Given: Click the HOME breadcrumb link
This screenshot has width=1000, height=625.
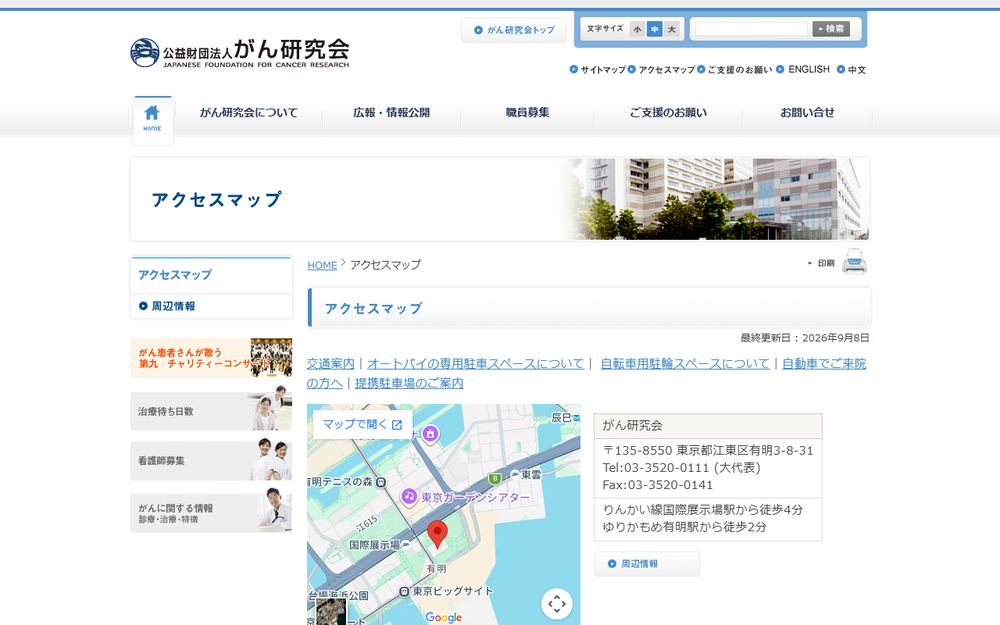Looking at the screenshot, I should (322, 265).
